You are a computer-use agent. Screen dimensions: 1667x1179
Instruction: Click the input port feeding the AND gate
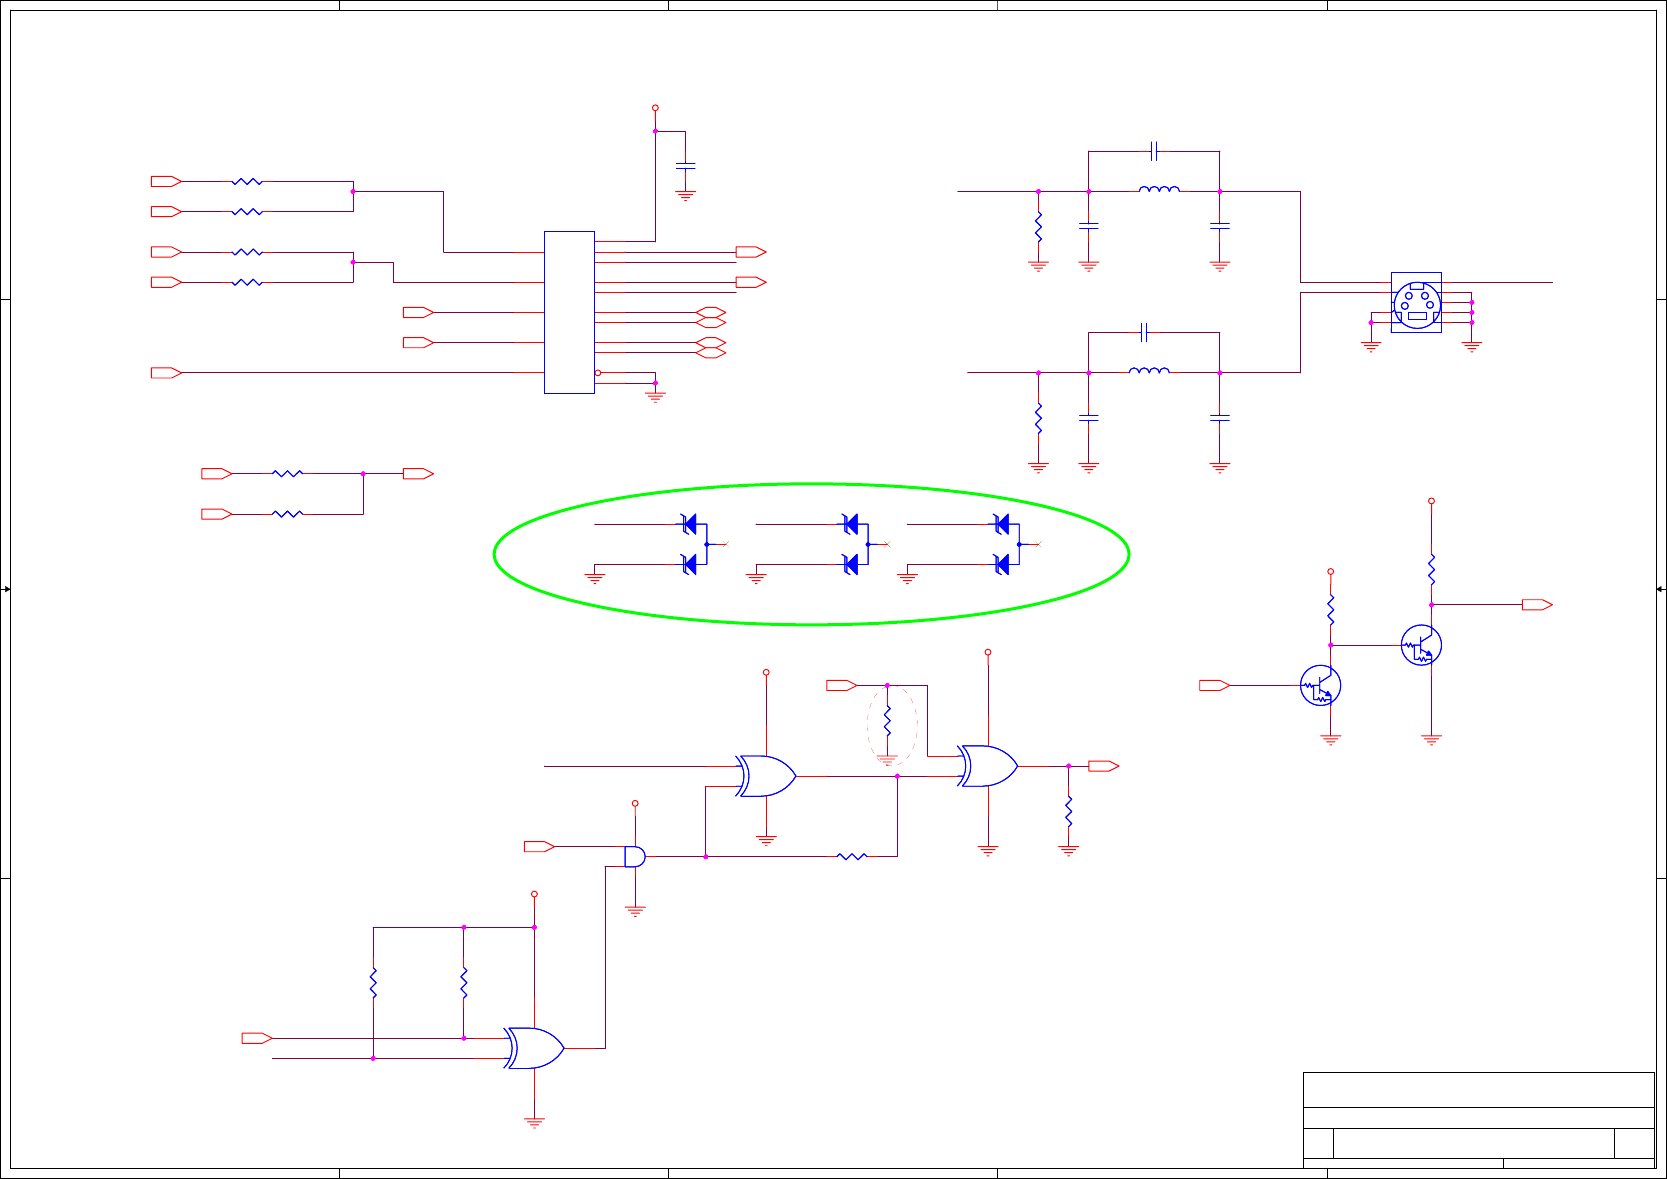point(539,846)
